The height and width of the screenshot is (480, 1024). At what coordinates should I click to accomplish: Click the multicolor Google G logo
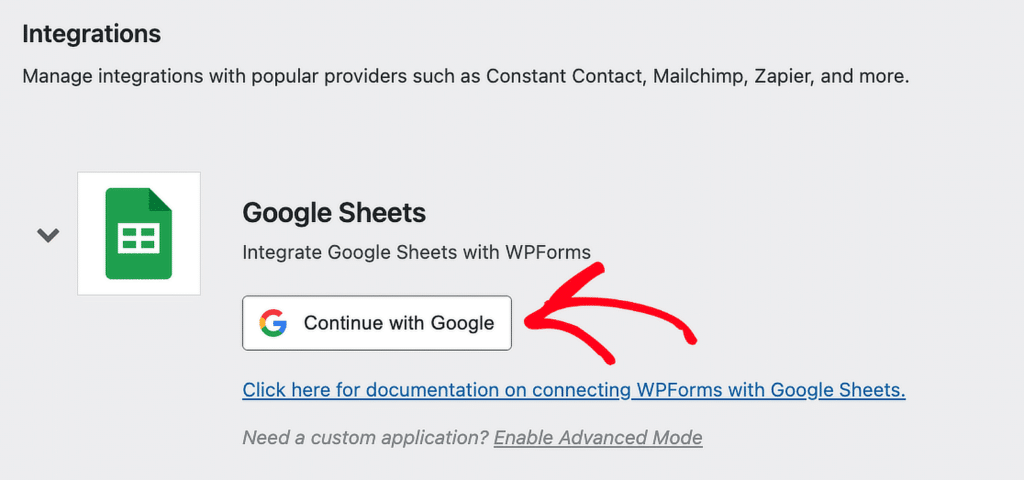(273, 323)
